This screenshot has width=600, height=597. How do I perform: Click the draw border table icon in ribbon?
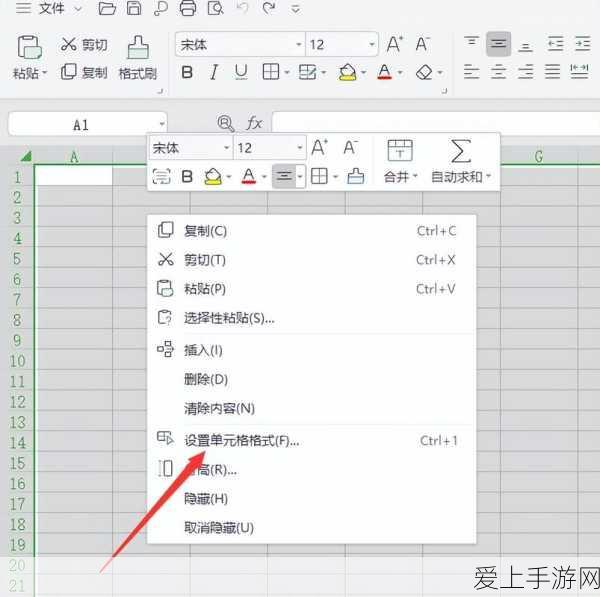click(307, 72)
